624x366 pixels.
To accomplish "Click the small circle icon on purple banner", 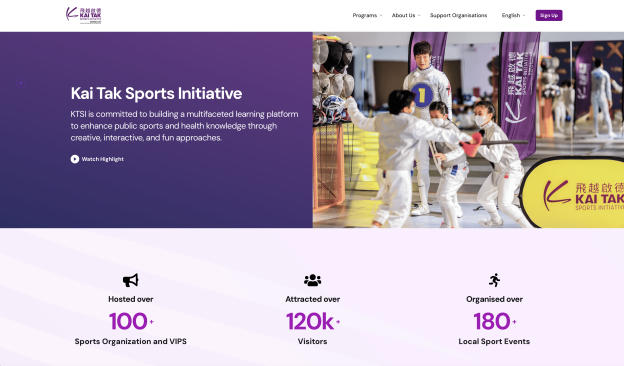I will pyautogui.click(x=21, y=83).
